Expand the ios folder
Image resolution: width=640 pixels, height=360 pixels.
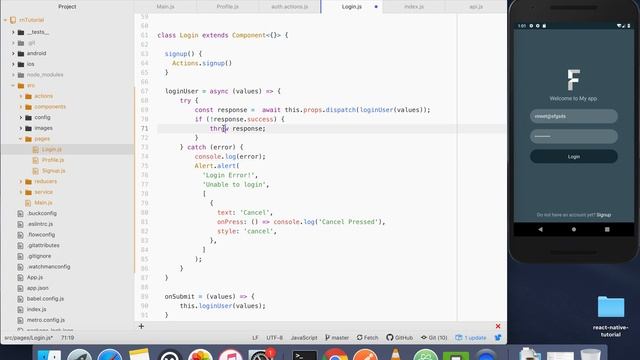pos(13,64)
